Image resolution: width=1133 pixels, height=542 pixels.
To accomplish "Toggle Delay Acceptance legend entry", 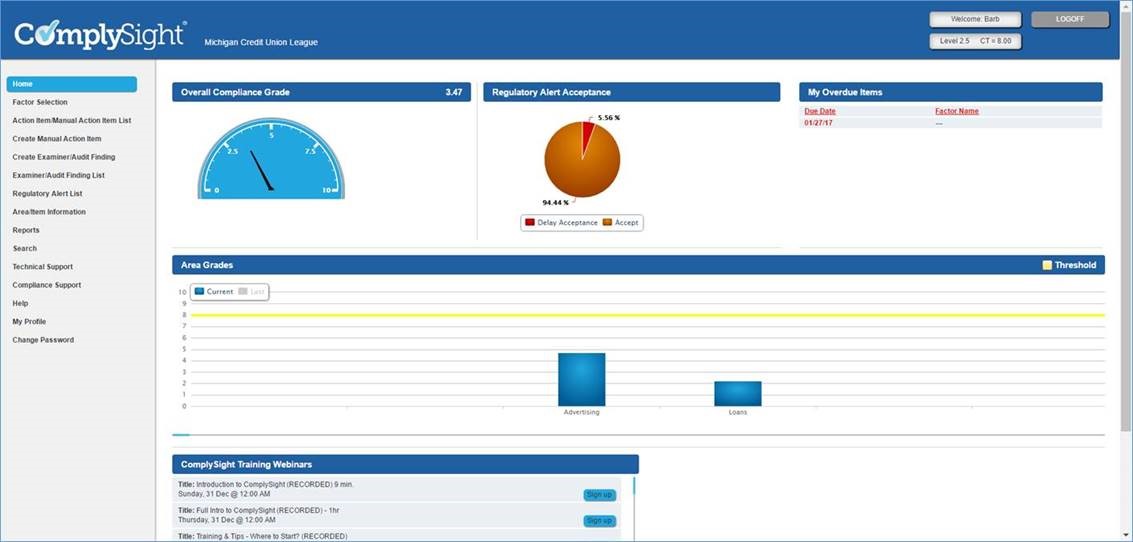I will click(x=561, y=223).
